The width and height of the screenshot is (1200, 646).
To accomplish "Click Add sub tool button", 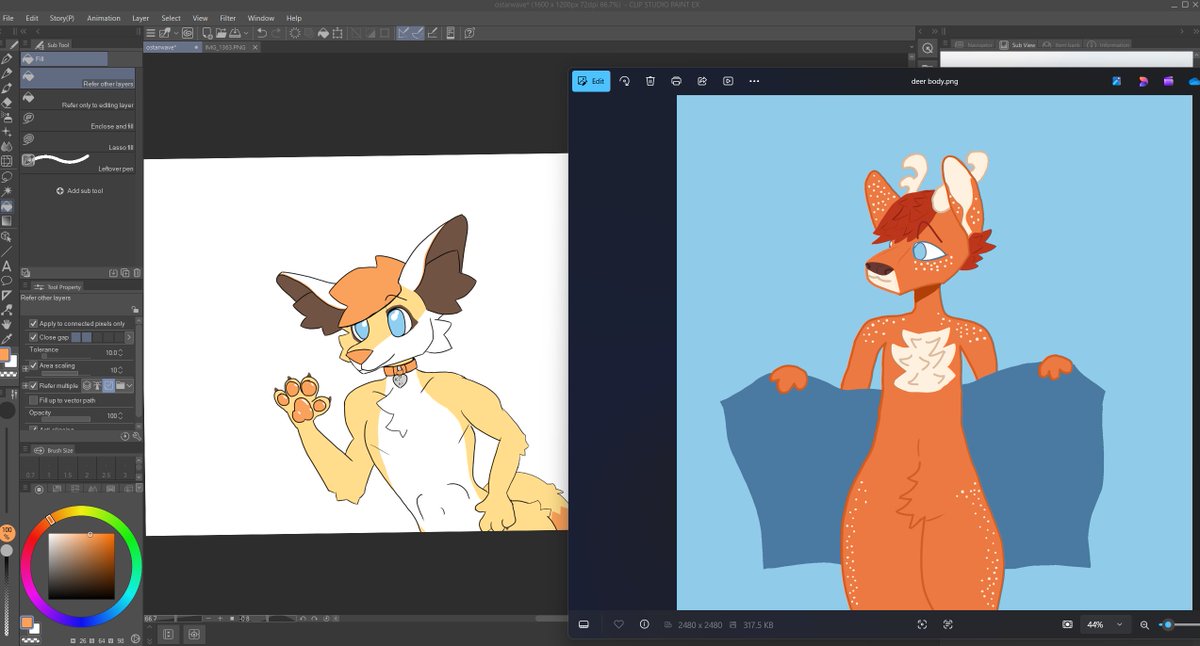I will click(x=80, y=190).
